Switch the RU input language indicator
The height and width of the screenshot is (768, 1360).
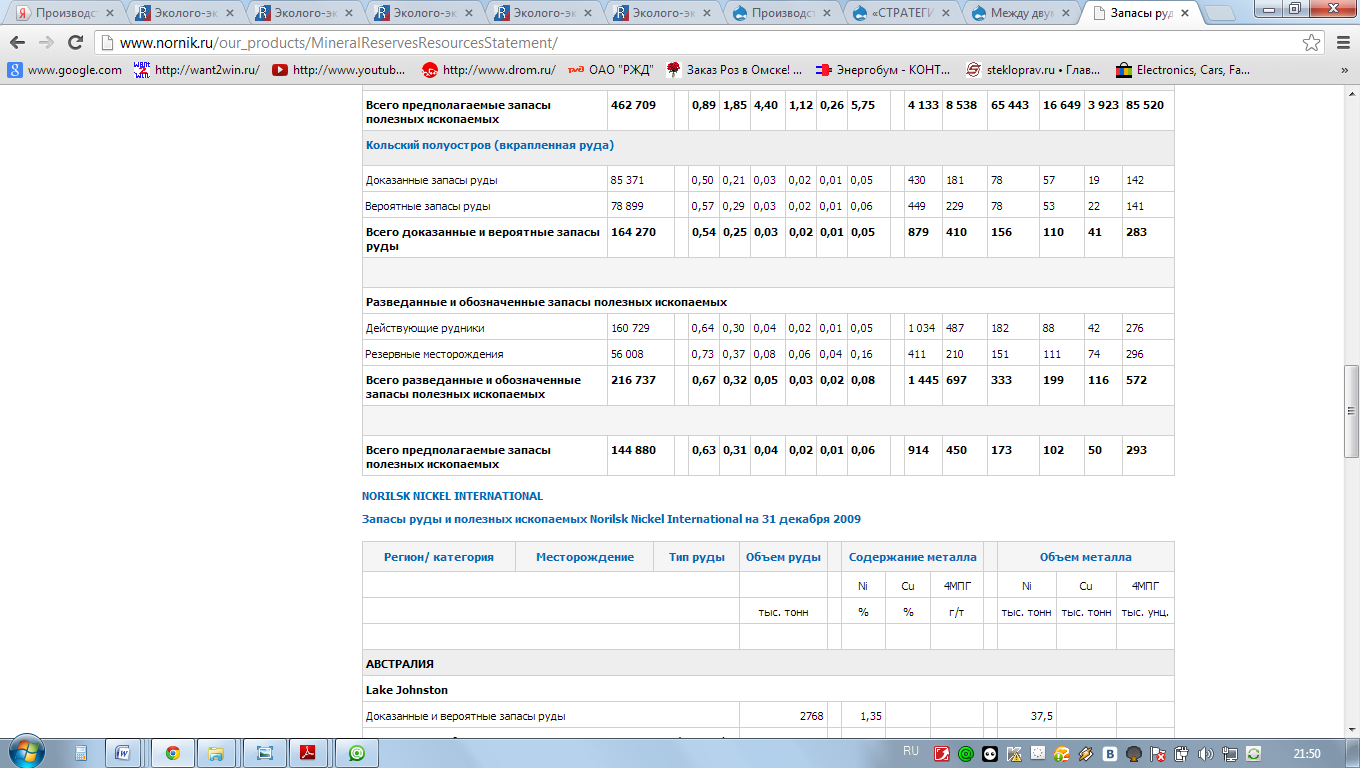[x=911, y=751]
